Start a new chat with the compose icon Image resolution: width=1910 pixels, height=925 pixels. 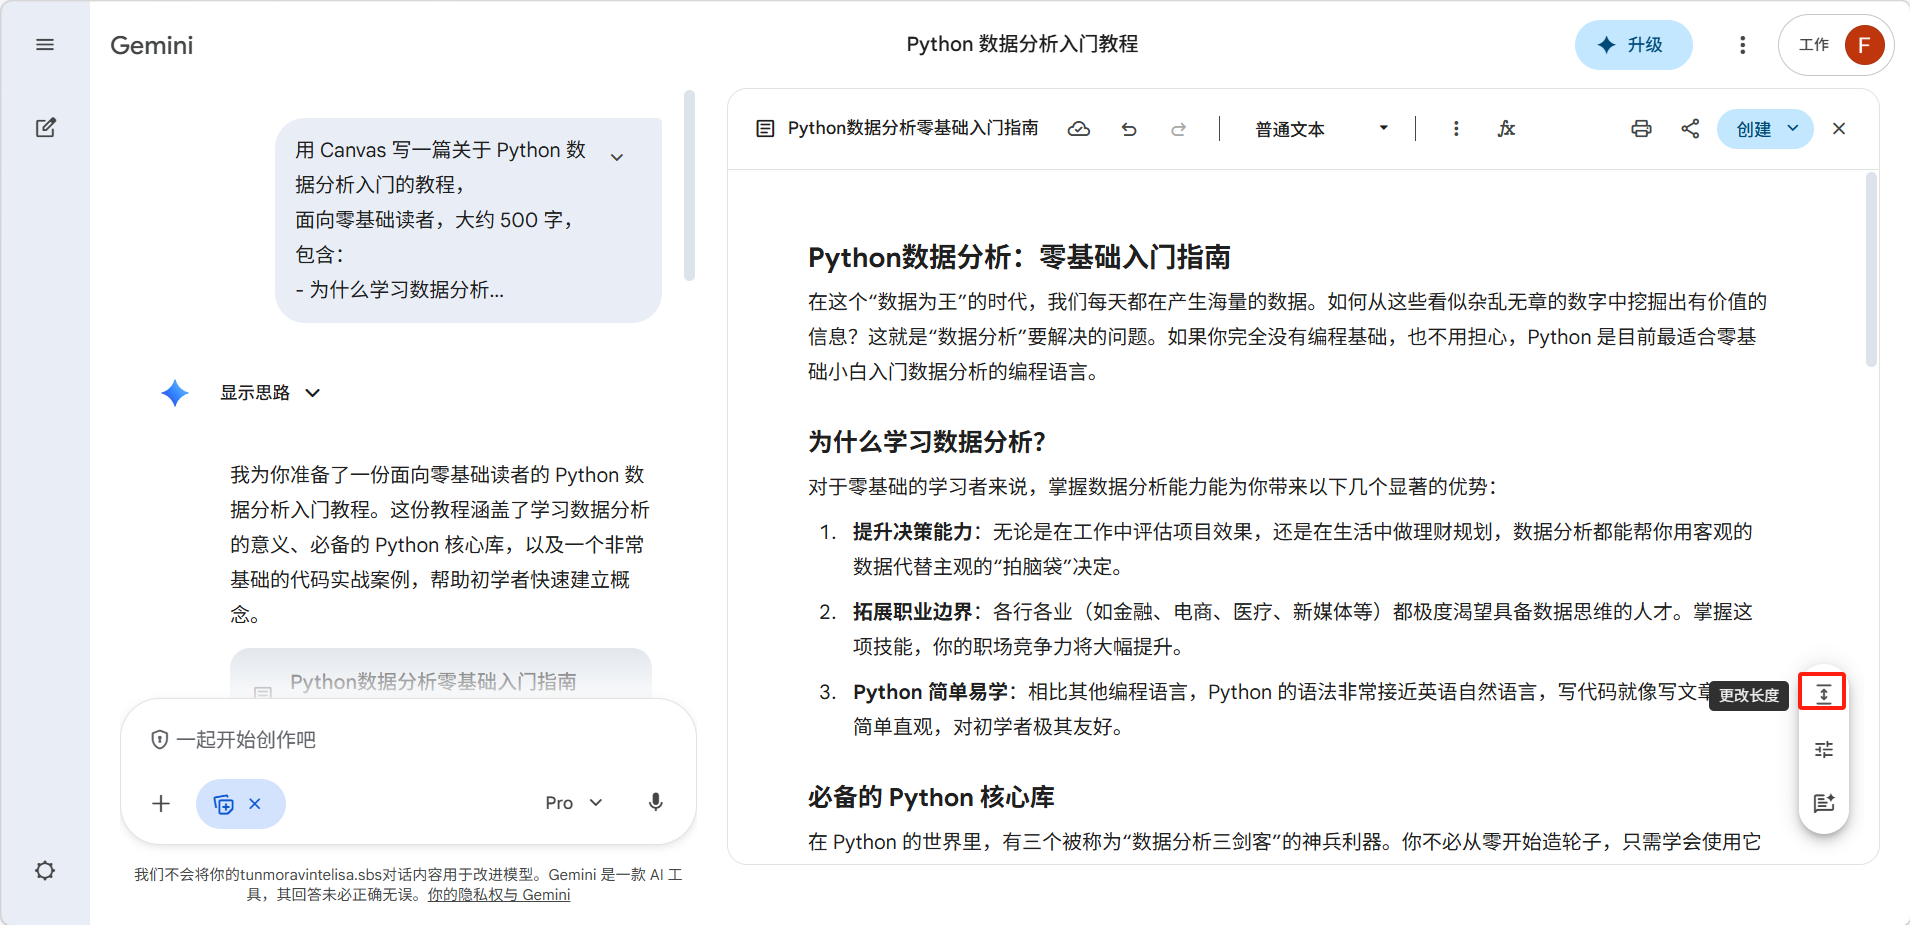coord(46,128)
